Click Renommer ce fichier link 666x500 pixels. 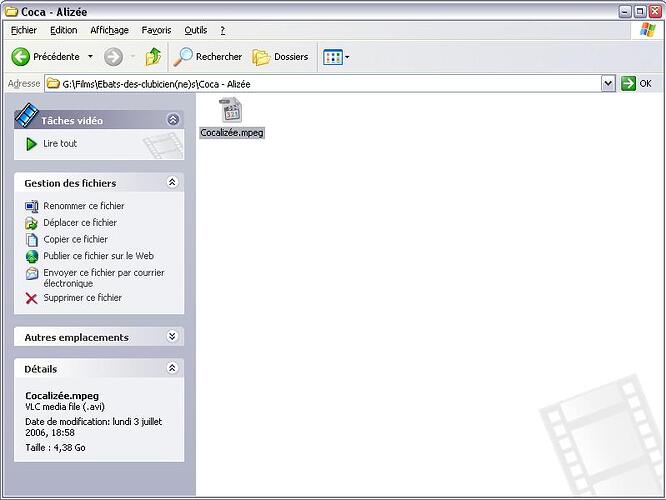tap(84, 206)
